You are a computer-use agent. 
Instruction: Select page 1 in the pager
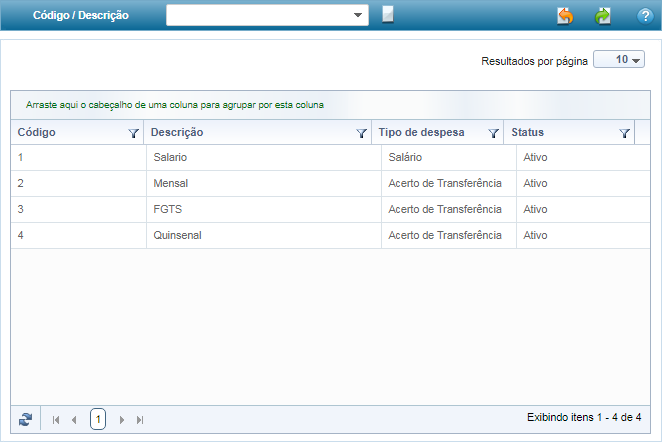98,420
